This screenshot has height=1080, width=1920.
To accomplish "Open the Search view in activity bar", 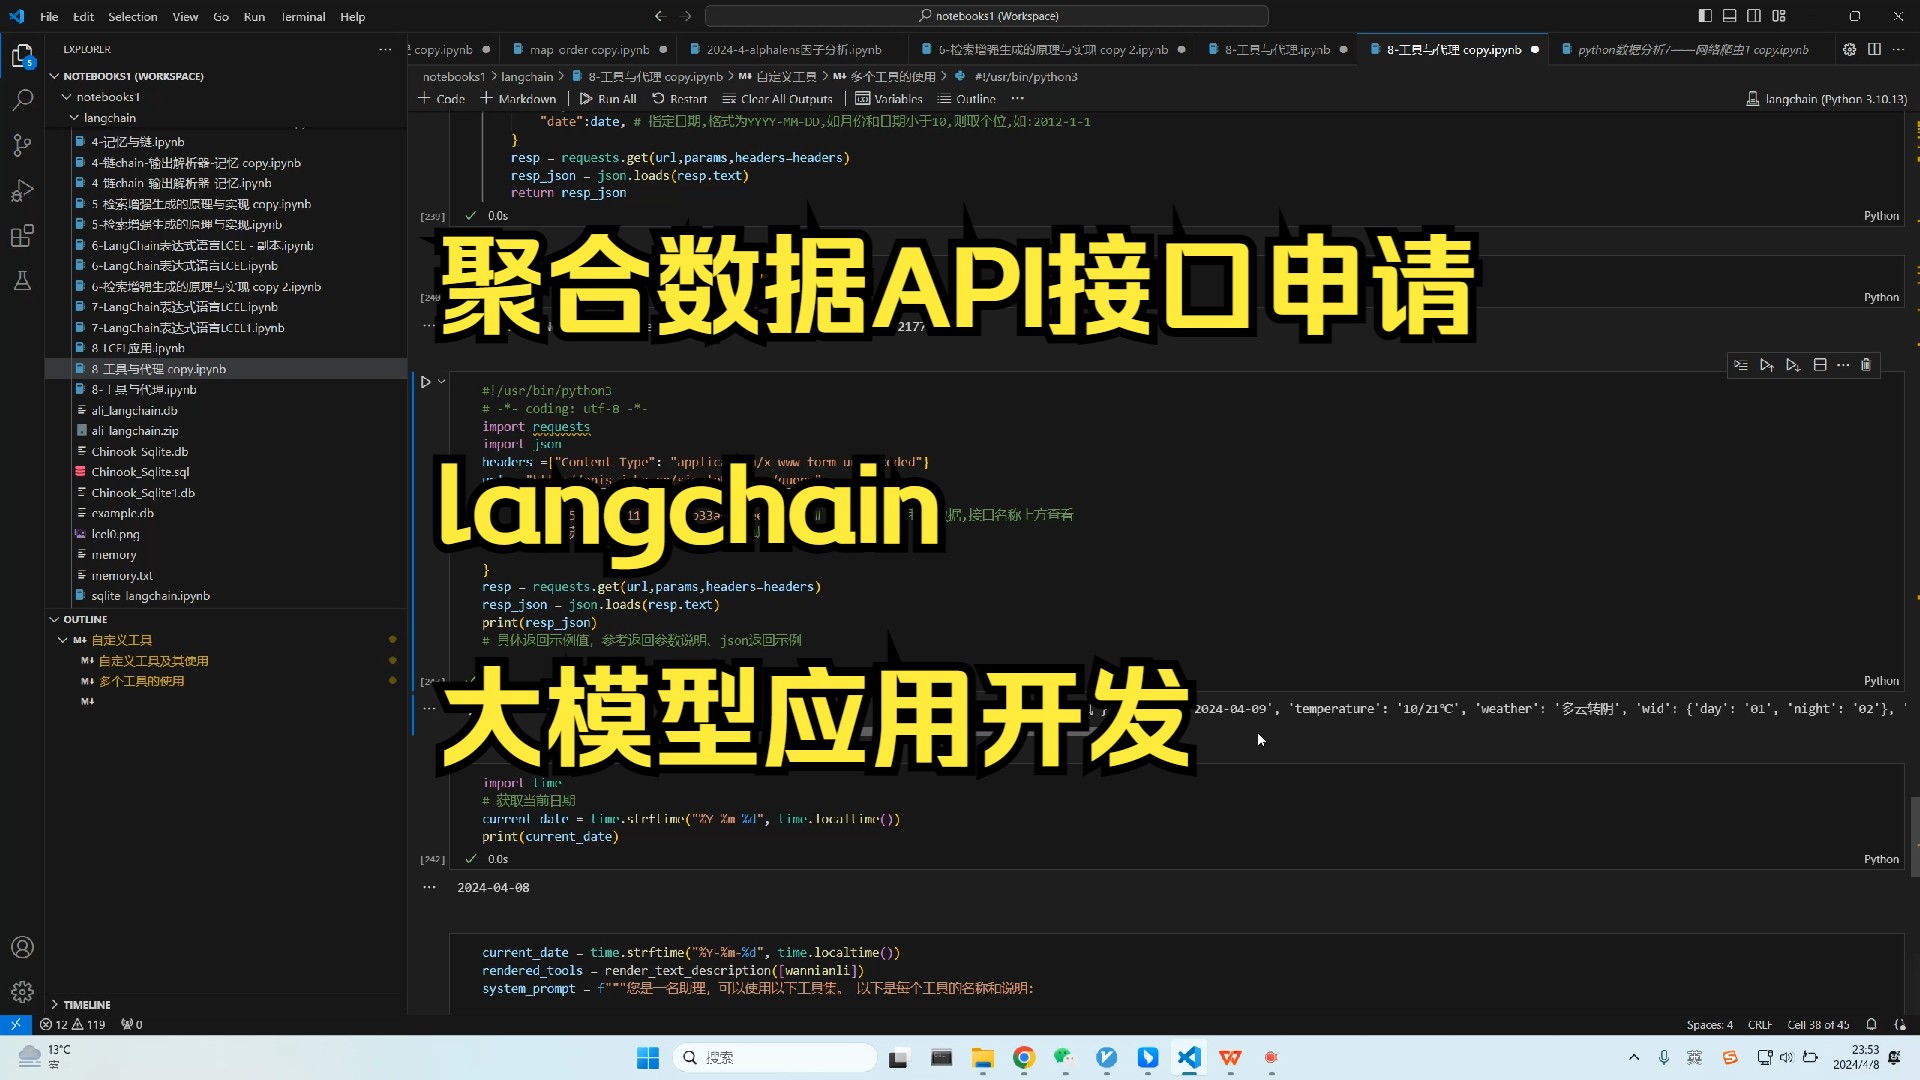I will pos(22,100).
